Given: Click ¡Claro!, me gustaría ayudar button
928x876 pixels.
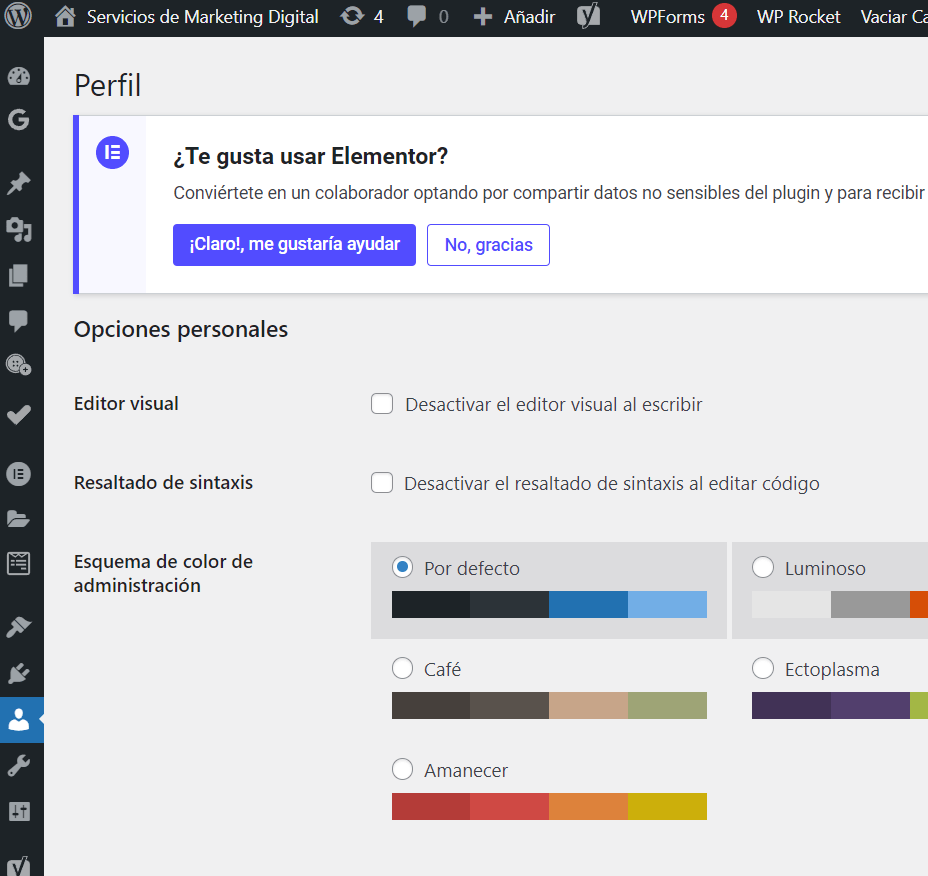Looking at the screenshot, I should 294,244.
